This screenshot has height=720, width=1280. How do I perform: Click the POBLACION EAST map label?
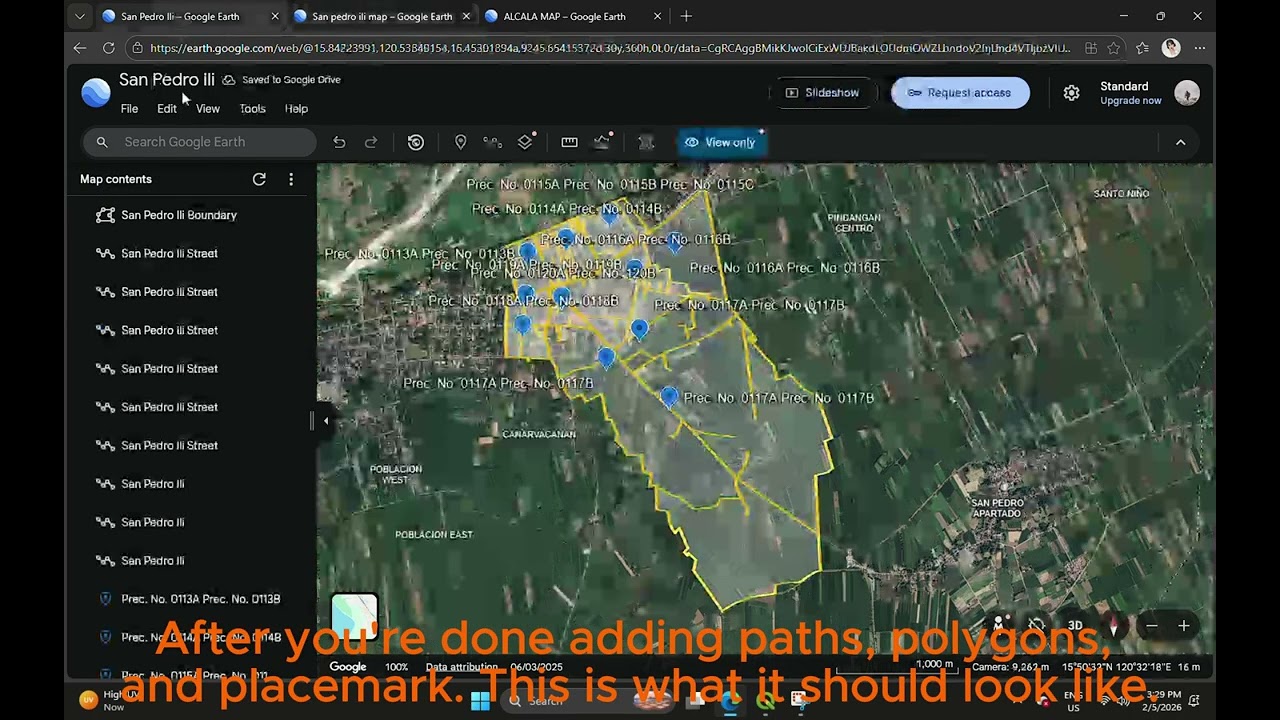[434, 535]
